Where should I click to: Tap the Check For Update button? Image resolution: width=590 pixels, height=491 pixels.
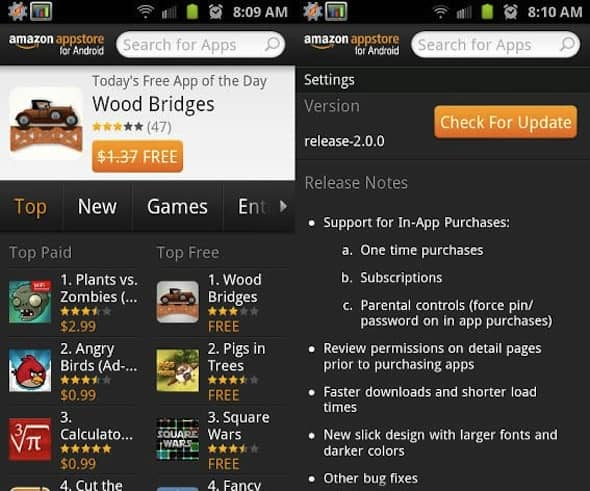point(505,122)
